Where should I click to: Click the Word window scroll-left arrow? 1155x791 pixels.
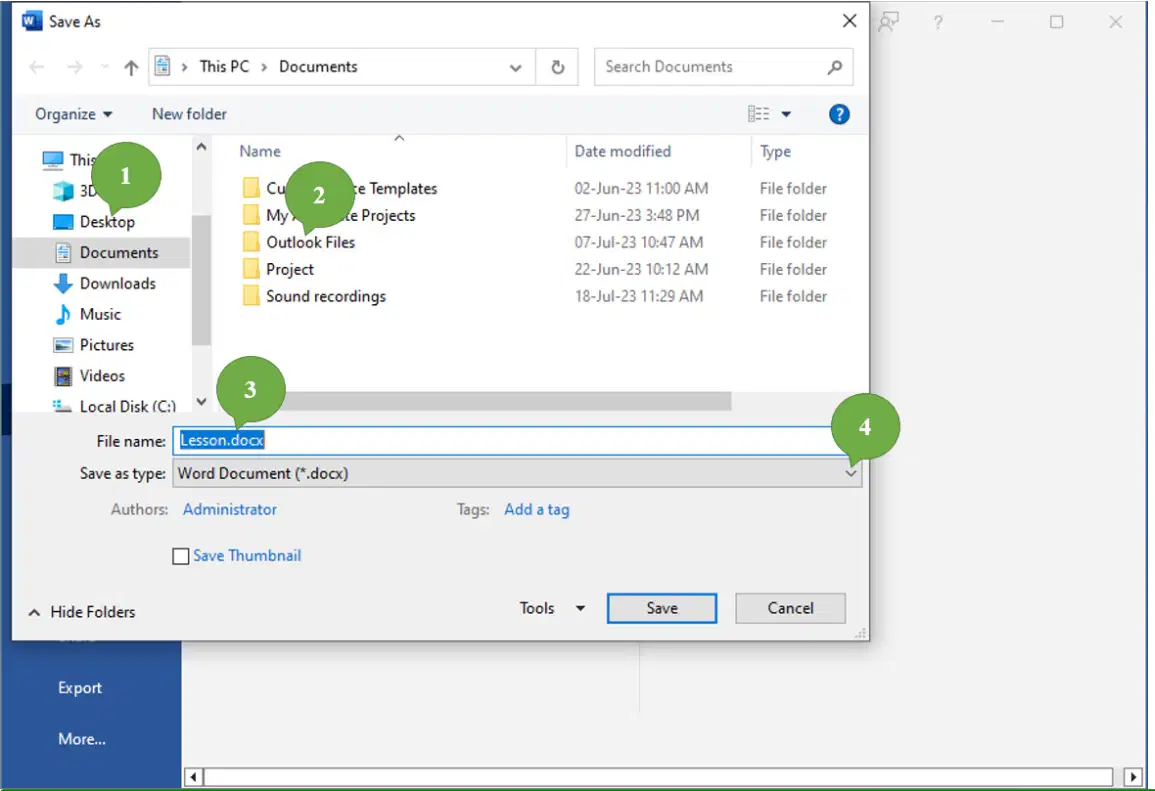[193, 777]
